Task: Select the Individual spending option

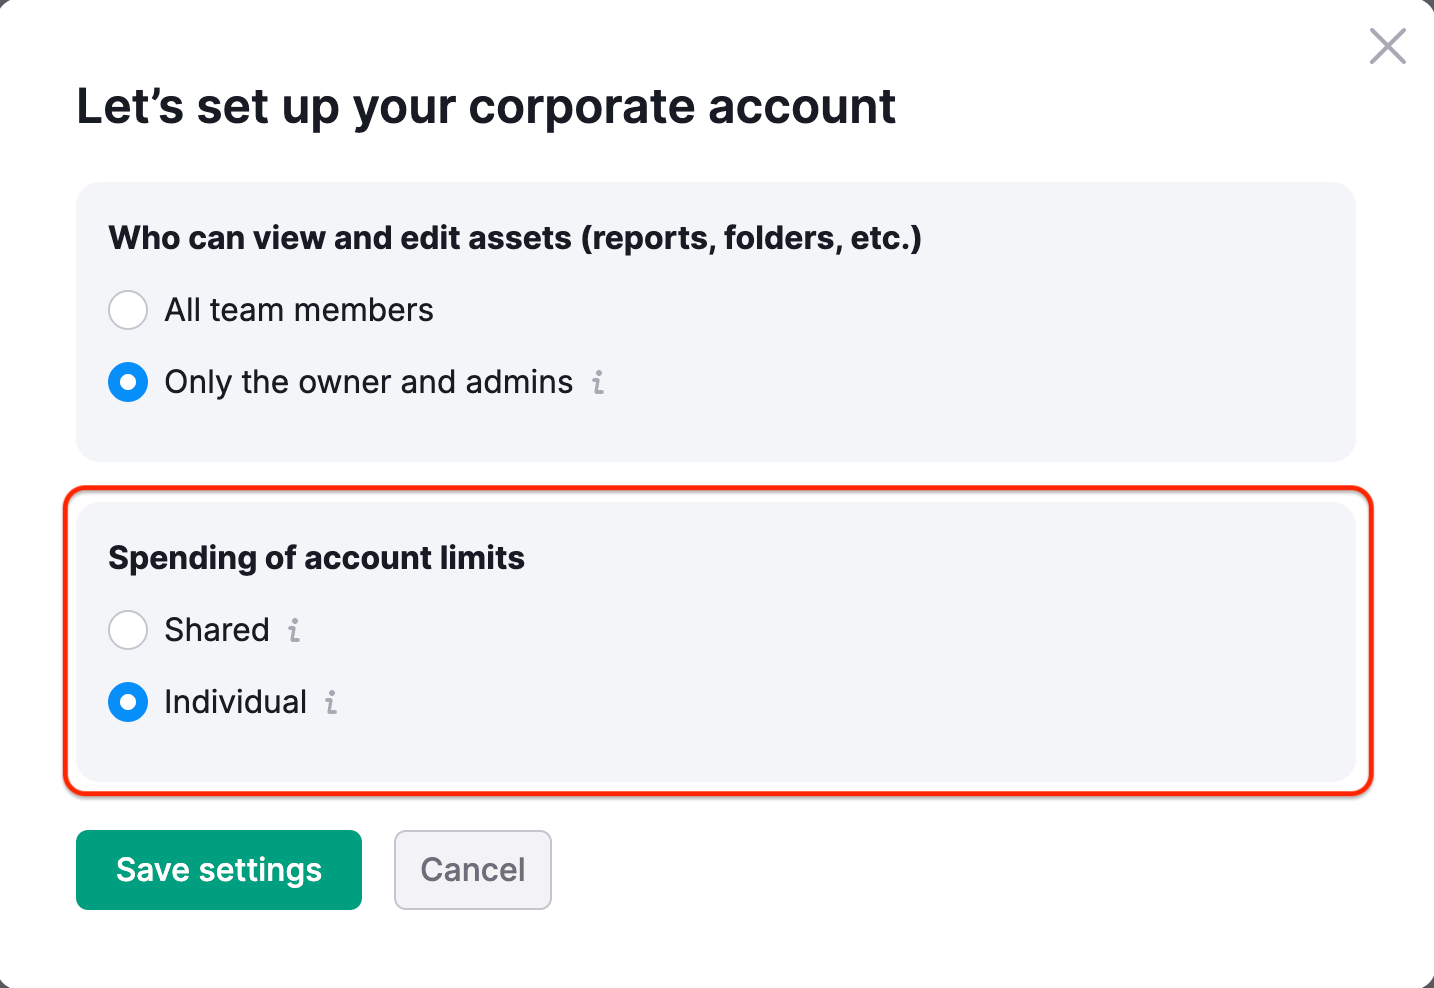Action: (128, 702)
